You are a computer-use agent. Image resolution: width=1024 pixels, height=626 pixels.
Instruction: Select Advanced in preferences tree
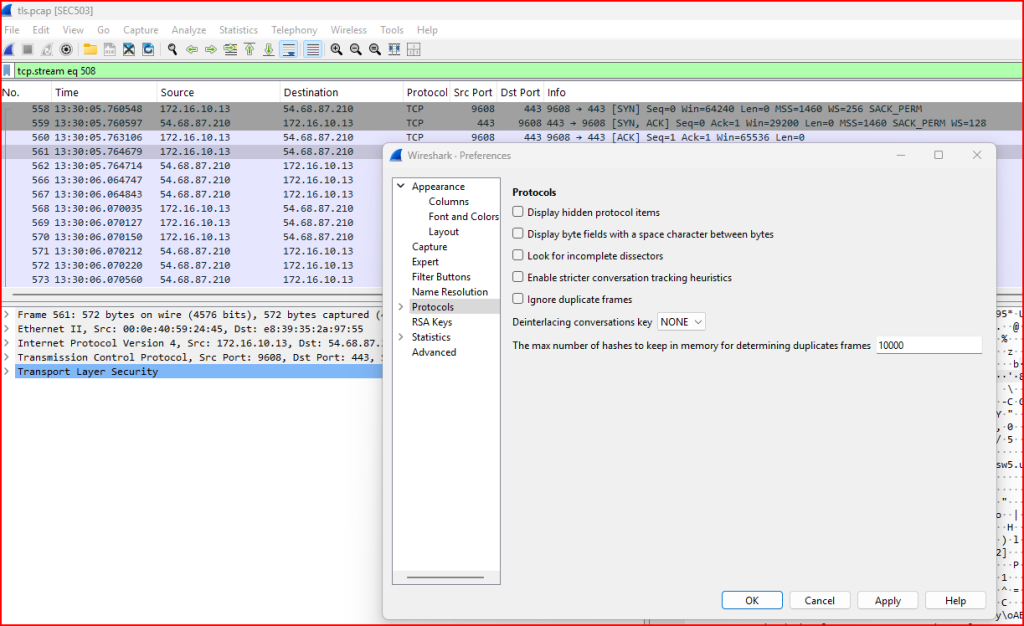point(434,352)
